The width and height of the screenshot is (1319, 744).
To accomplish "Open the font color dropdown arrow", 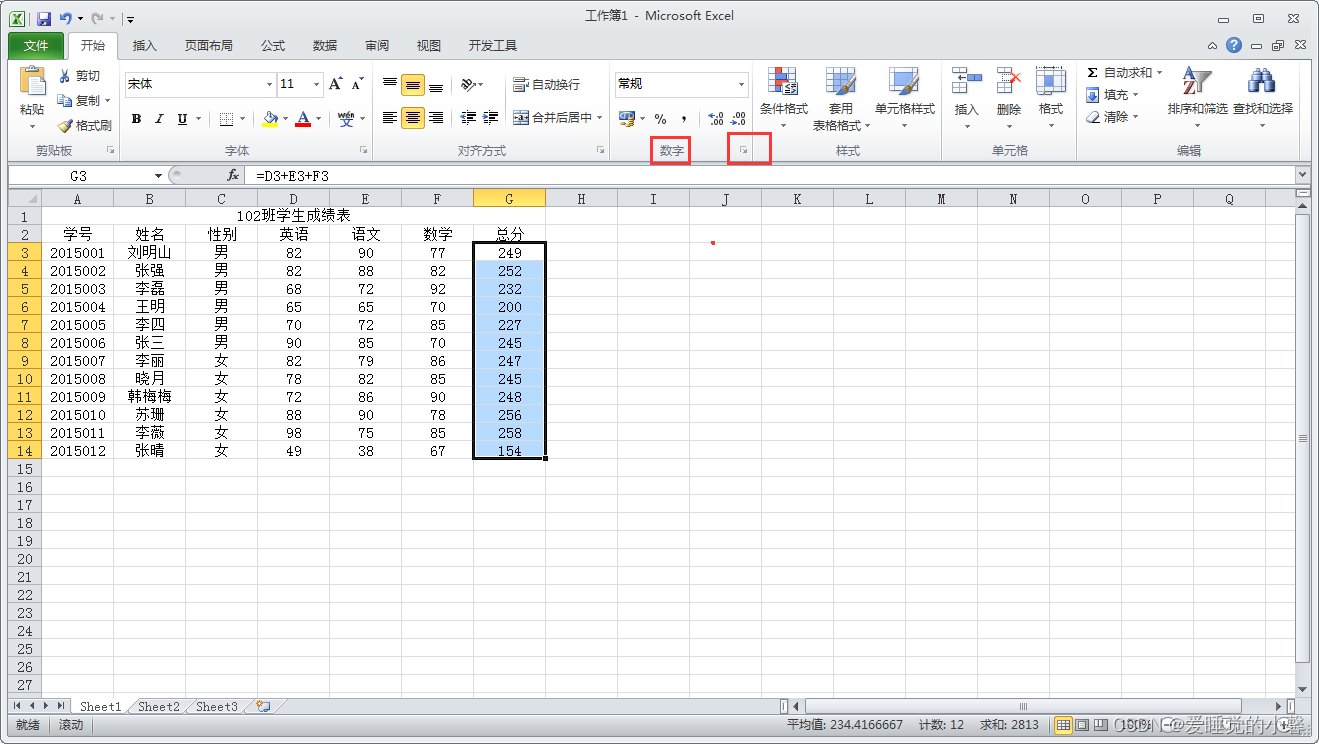I will coord(319,119).
